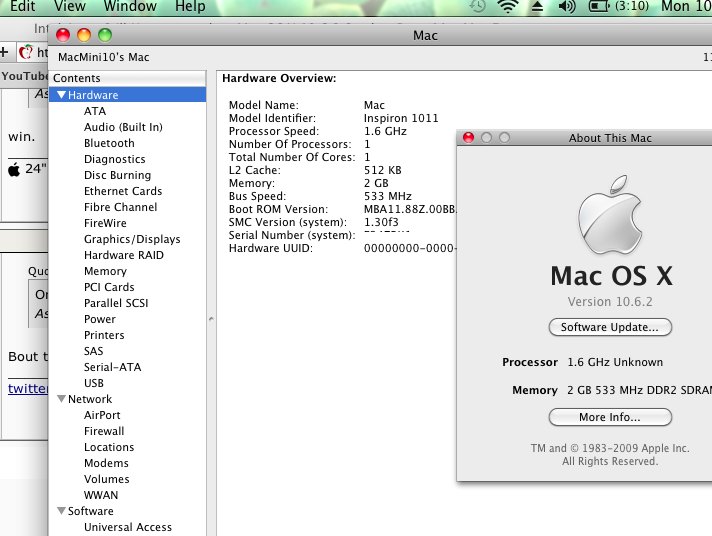Select Hardware RAID item

pos(124,255)
